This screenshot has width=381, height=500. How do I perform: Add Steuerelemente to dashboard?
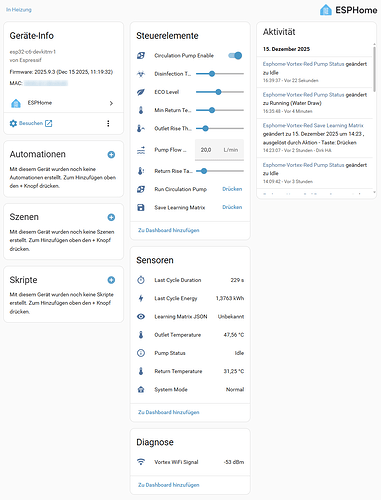(x=169, y=230)
